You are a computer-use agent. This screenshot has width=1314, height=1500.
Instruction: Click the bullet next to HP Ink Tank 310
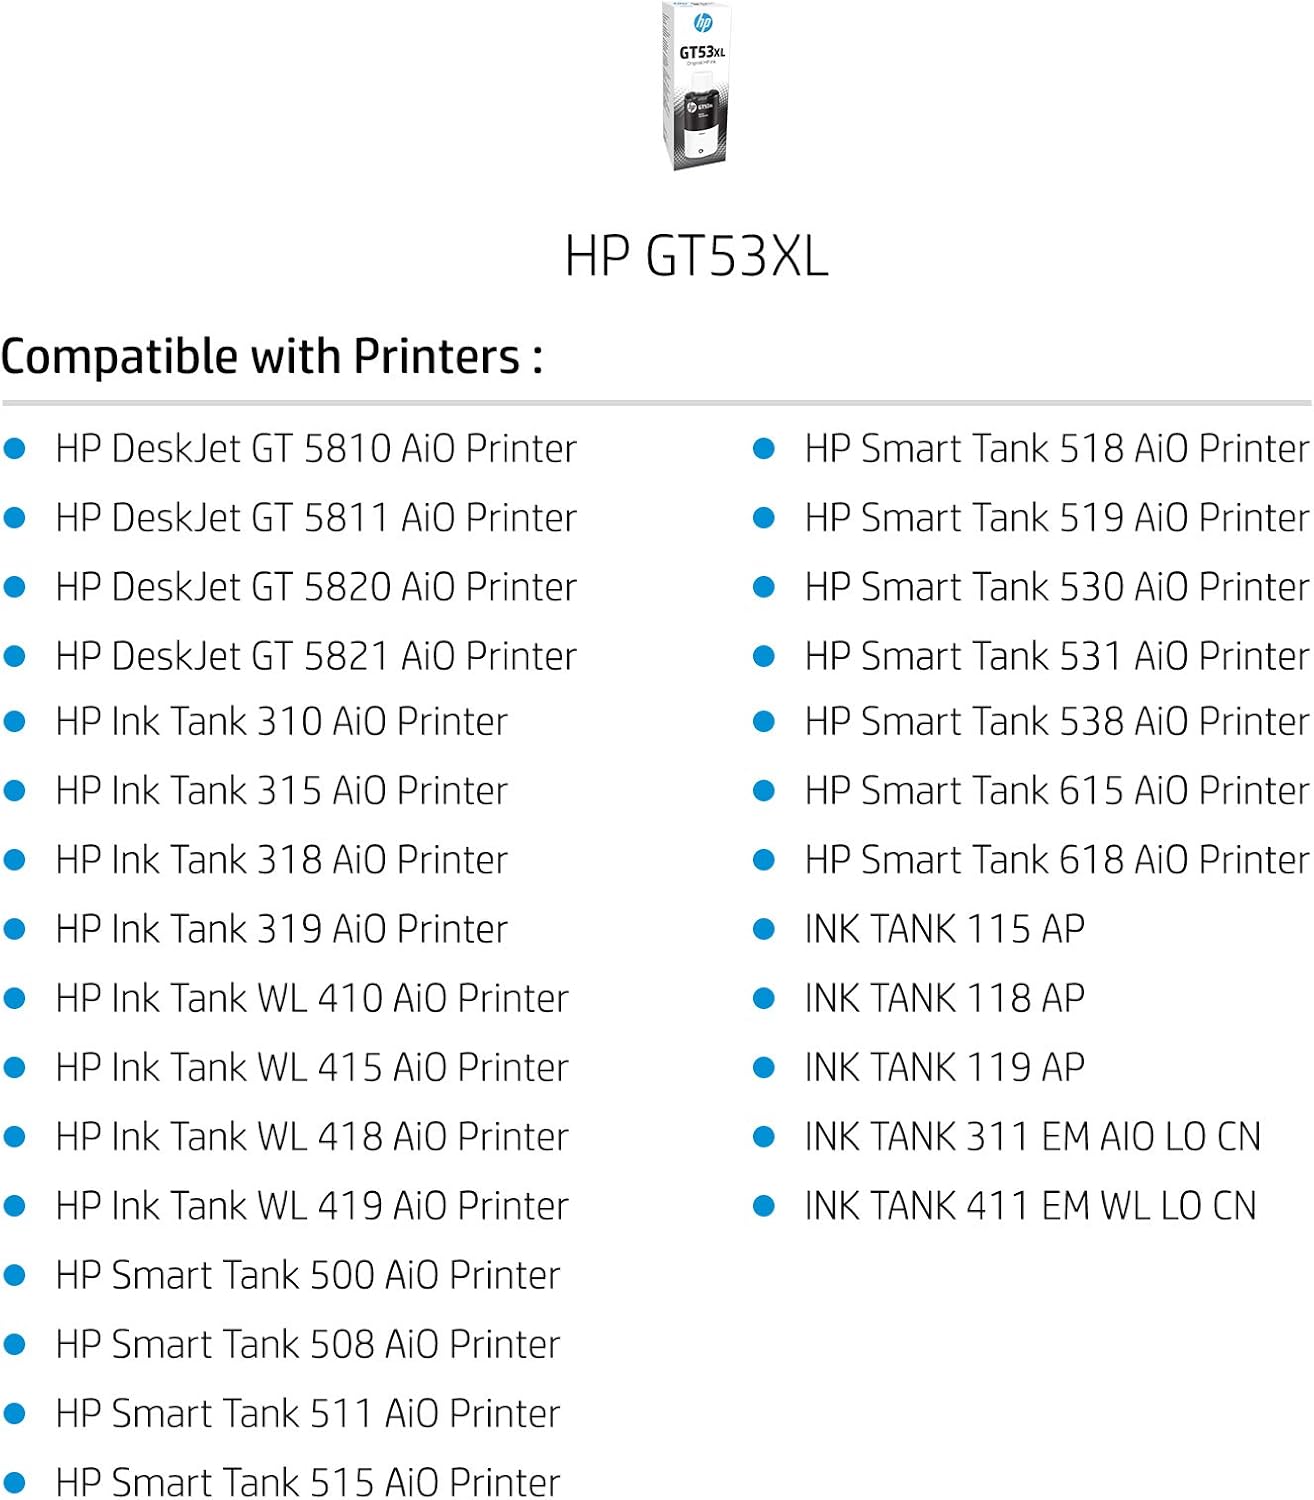(x=15, y=722)
